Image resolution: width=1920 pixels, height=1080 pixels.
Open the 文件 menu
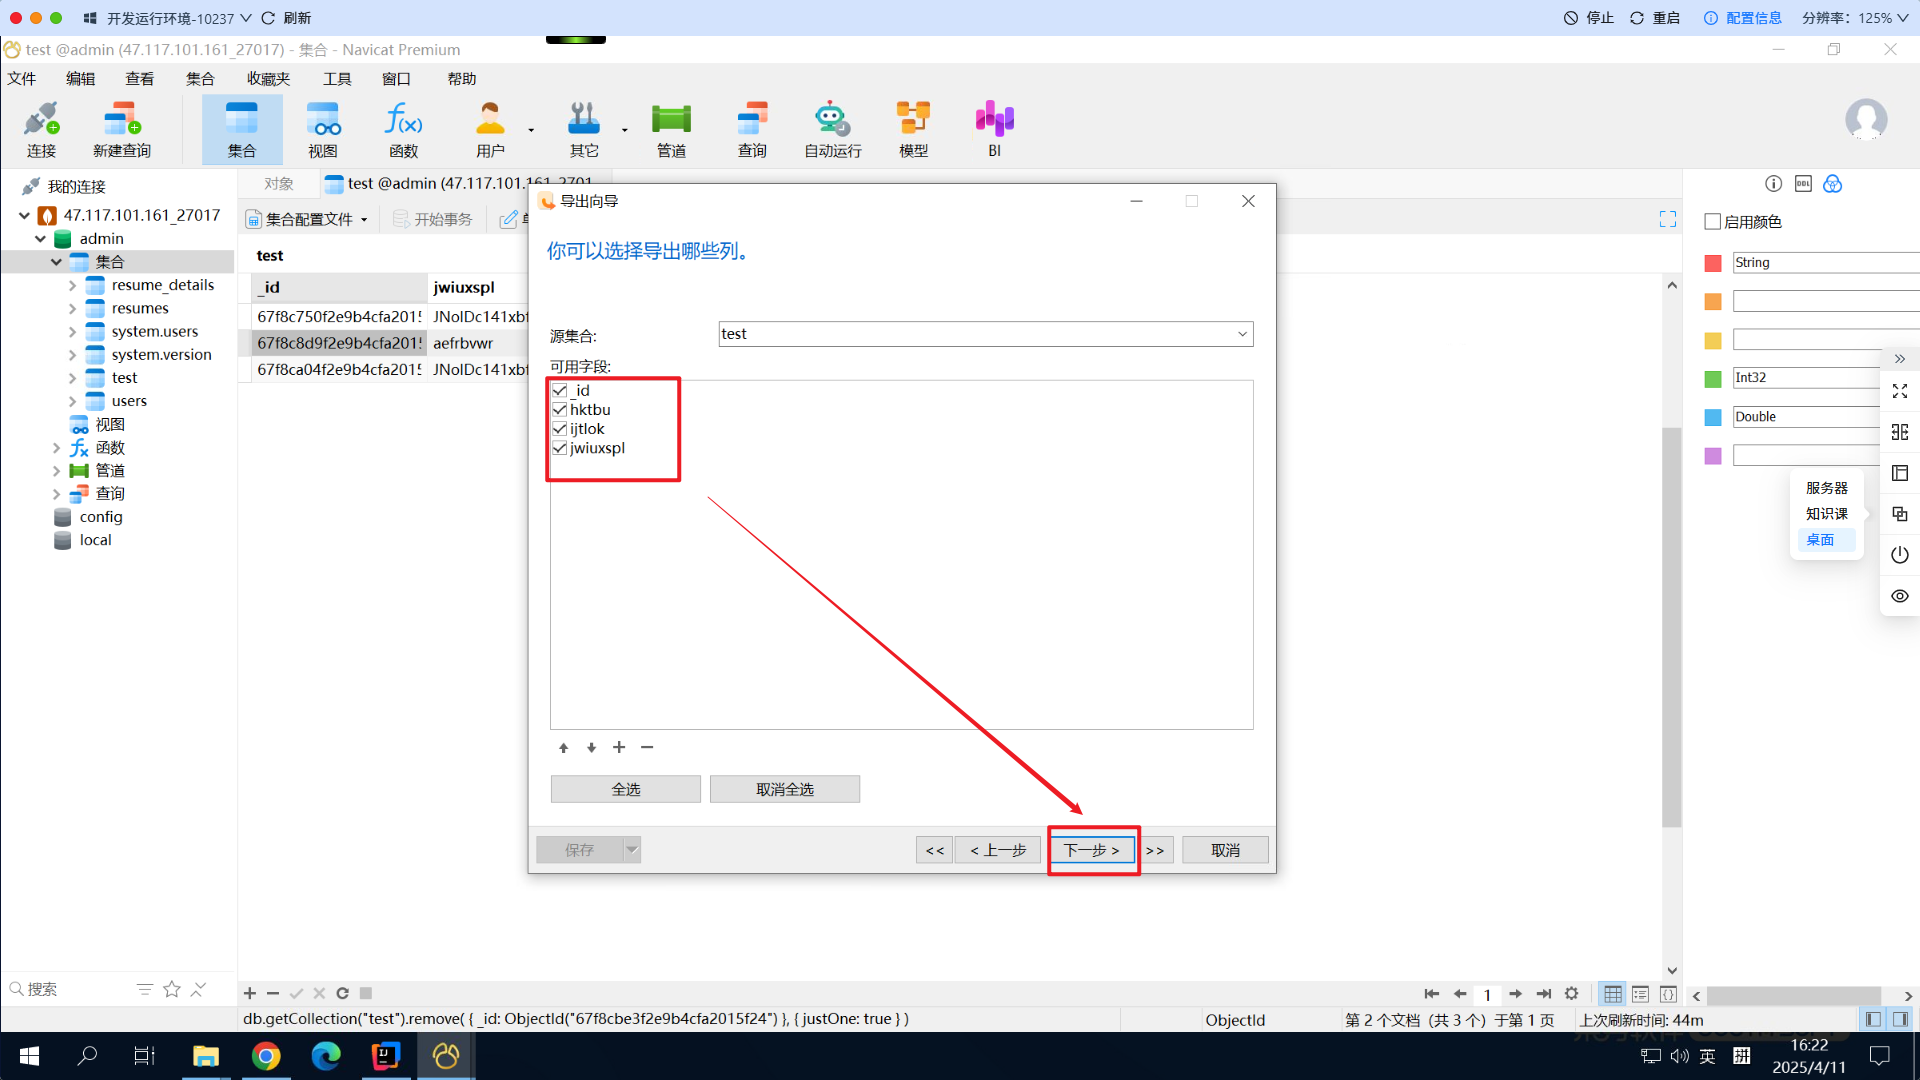tap(22, 79)
